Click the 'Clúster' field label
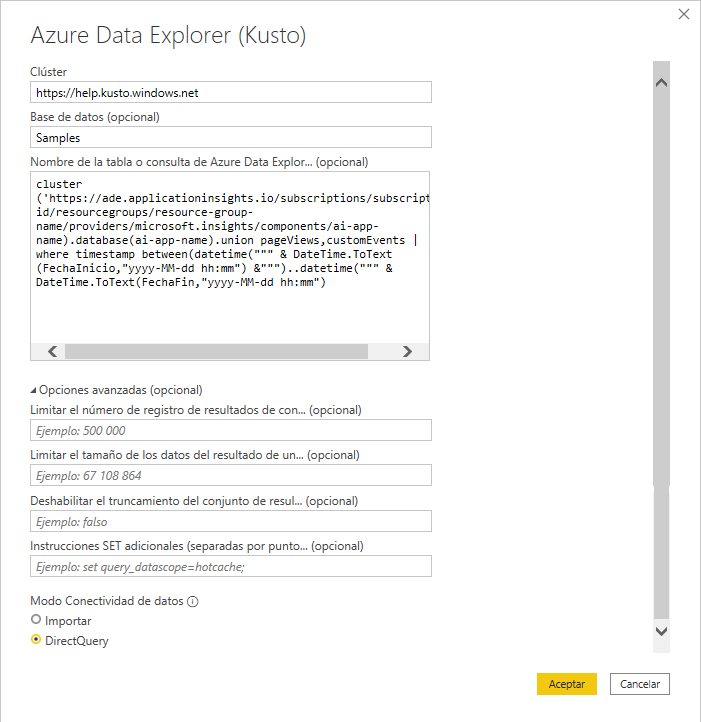The image size is (701, 722). [x=48, y=72]
